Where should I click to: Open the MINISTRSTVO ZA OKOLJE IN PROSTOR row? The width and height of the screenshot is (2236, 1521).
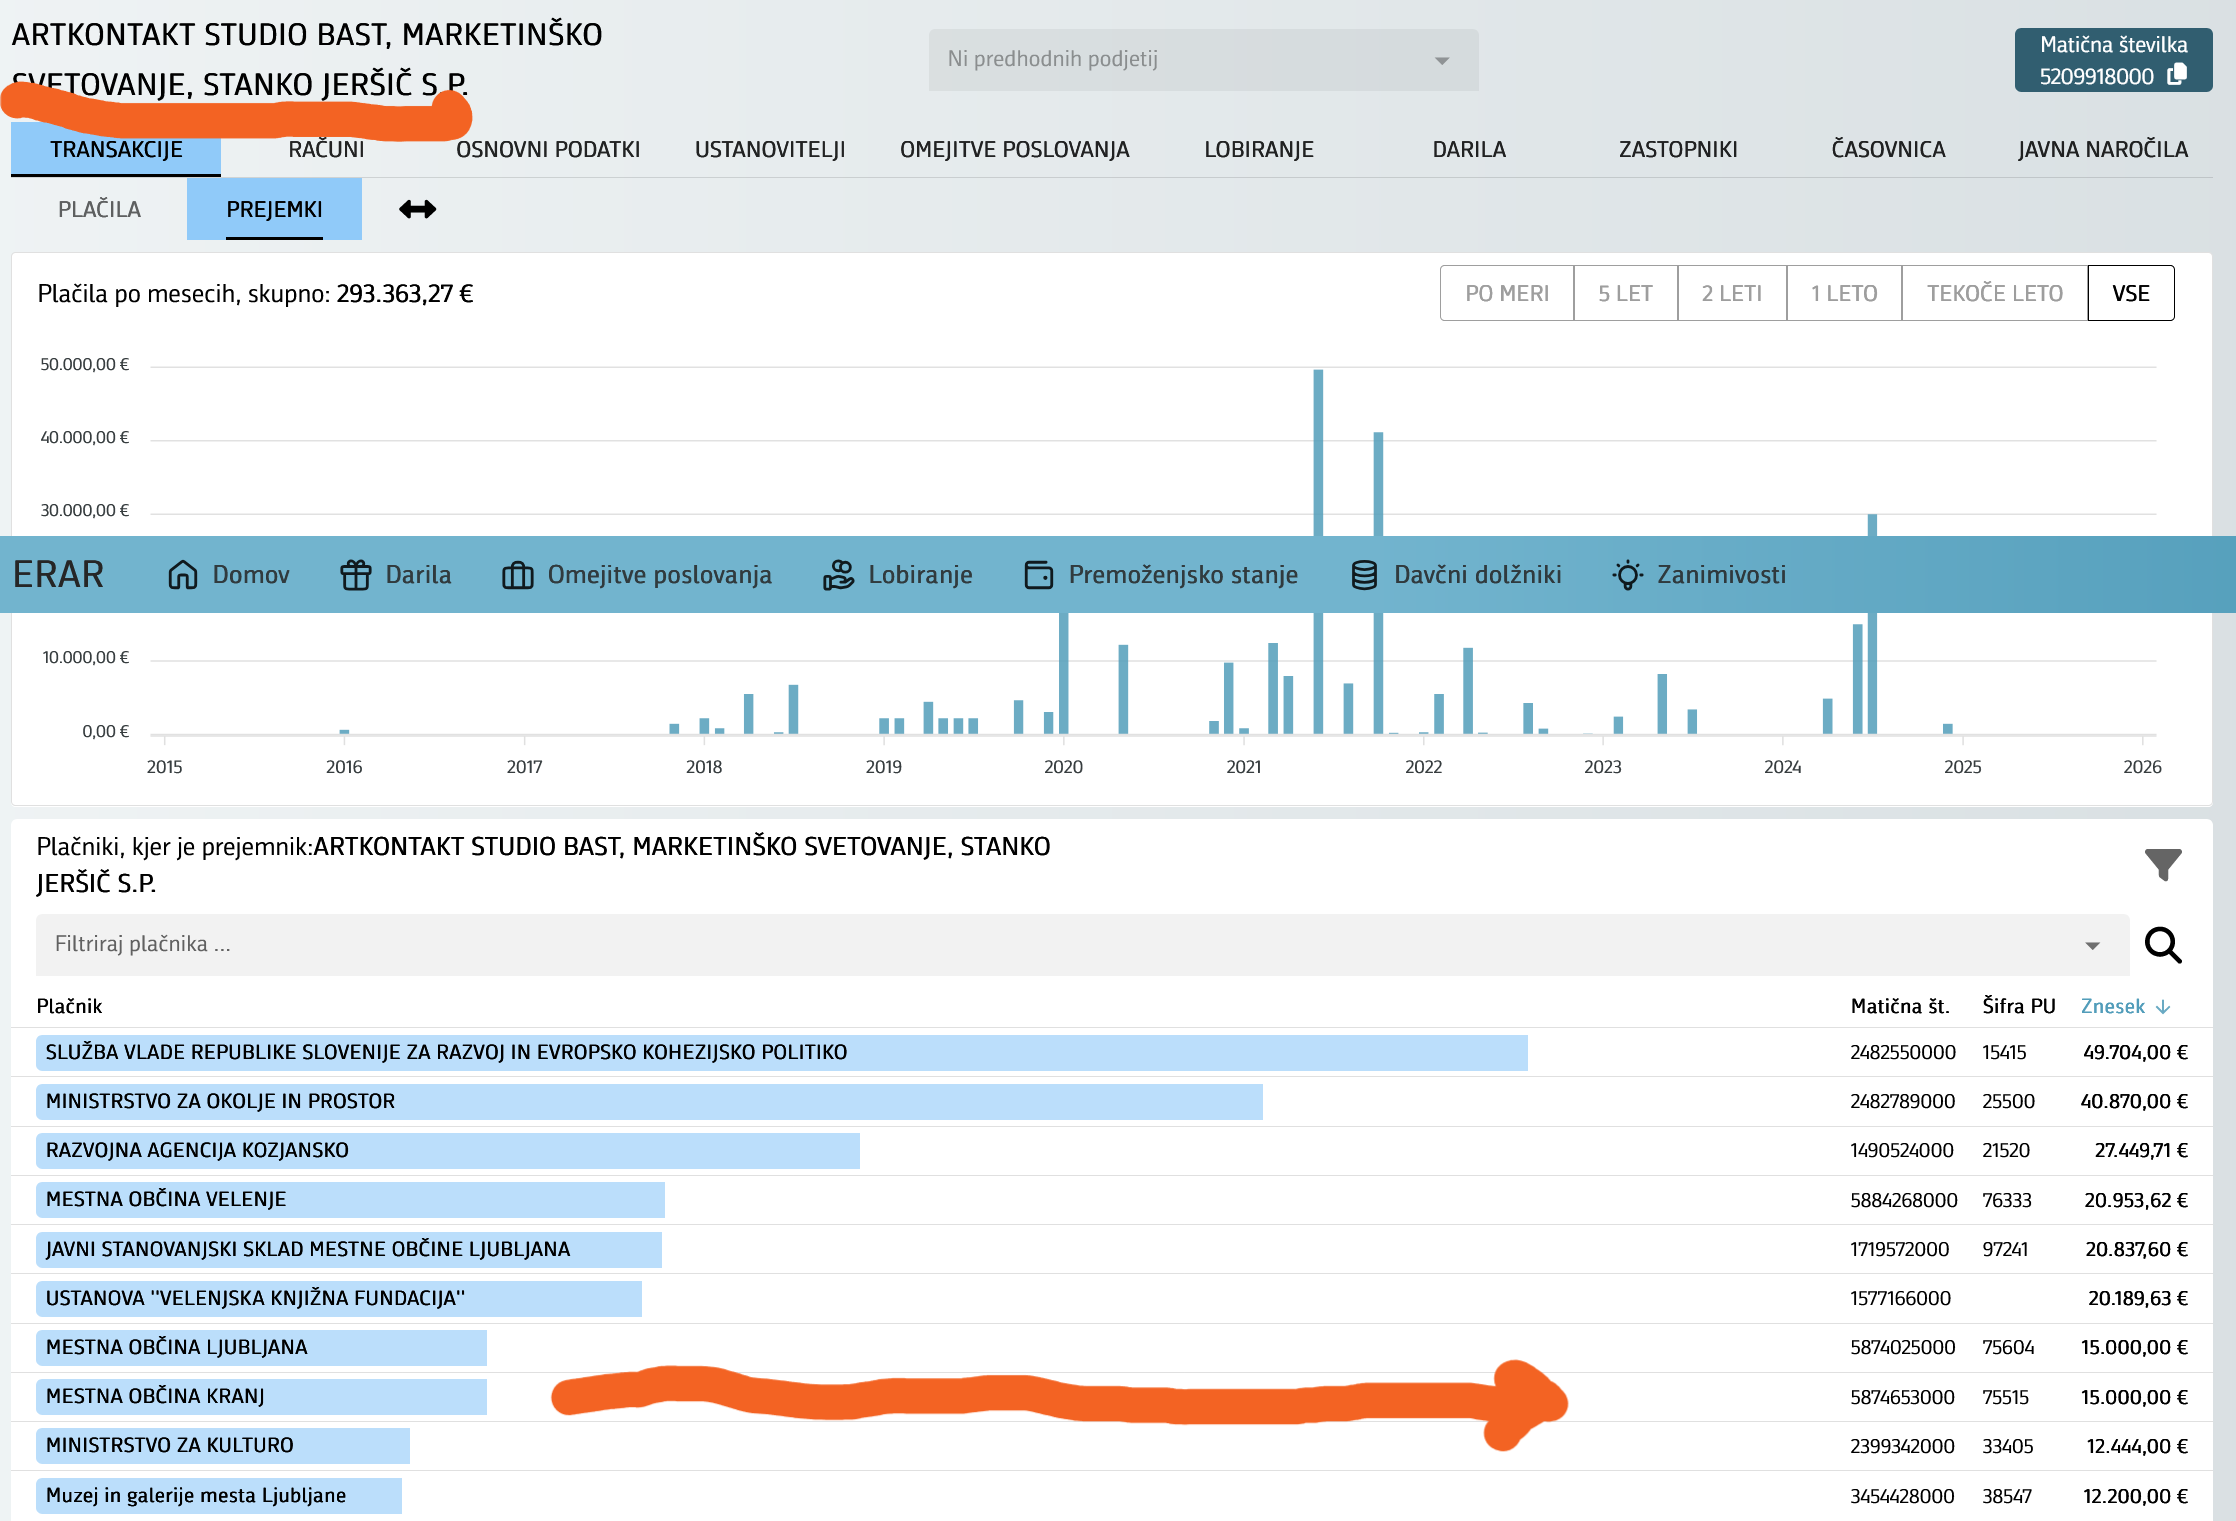[x=220, y=1101]
